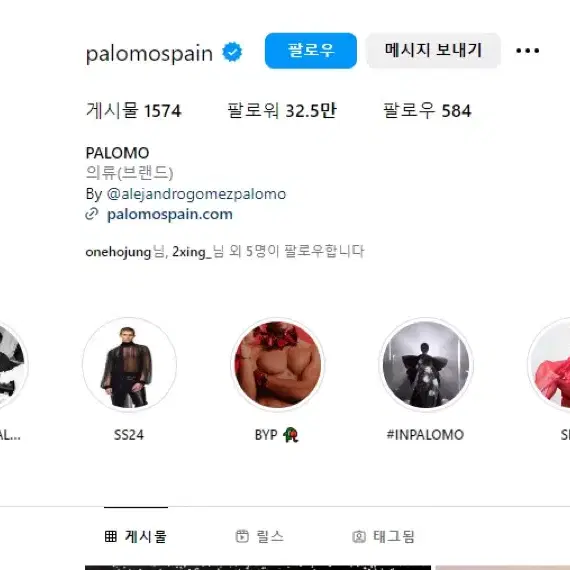Screen dimensions: 570x570
Task: Visit the @alejandrogomezpalomo profile mention
Action: click(x=196, y=194)
